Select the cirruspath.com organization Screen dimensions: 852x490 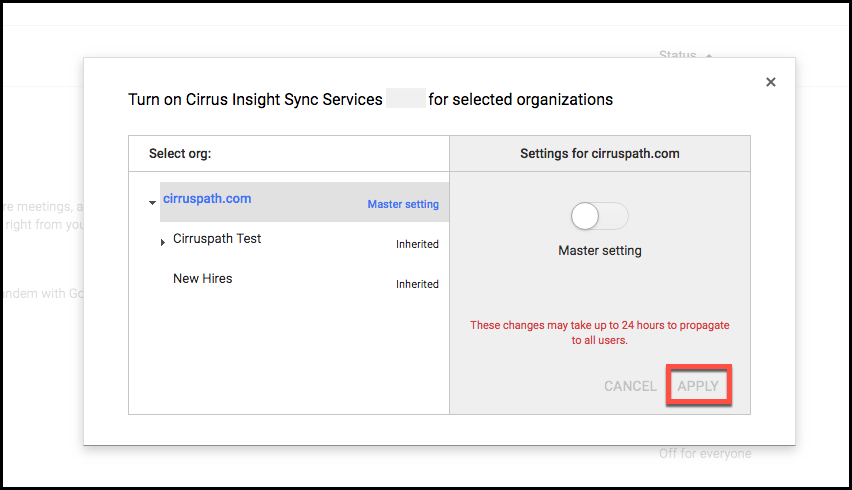click(x=207, y=199)
